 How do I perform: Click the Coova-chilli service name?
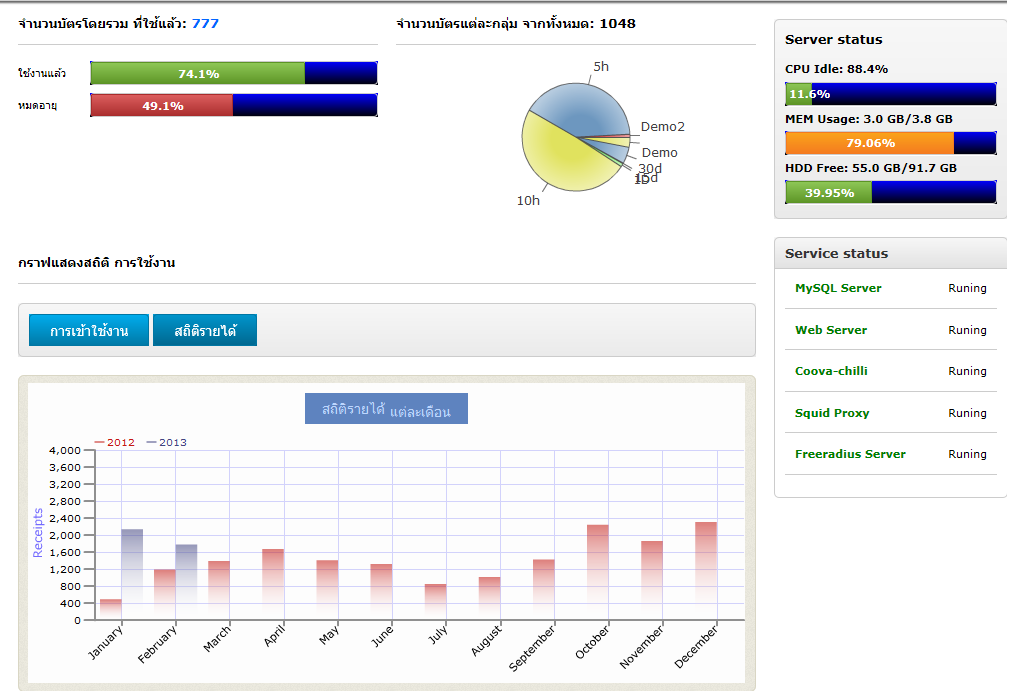pyautogui.click(x=831, y=371)
